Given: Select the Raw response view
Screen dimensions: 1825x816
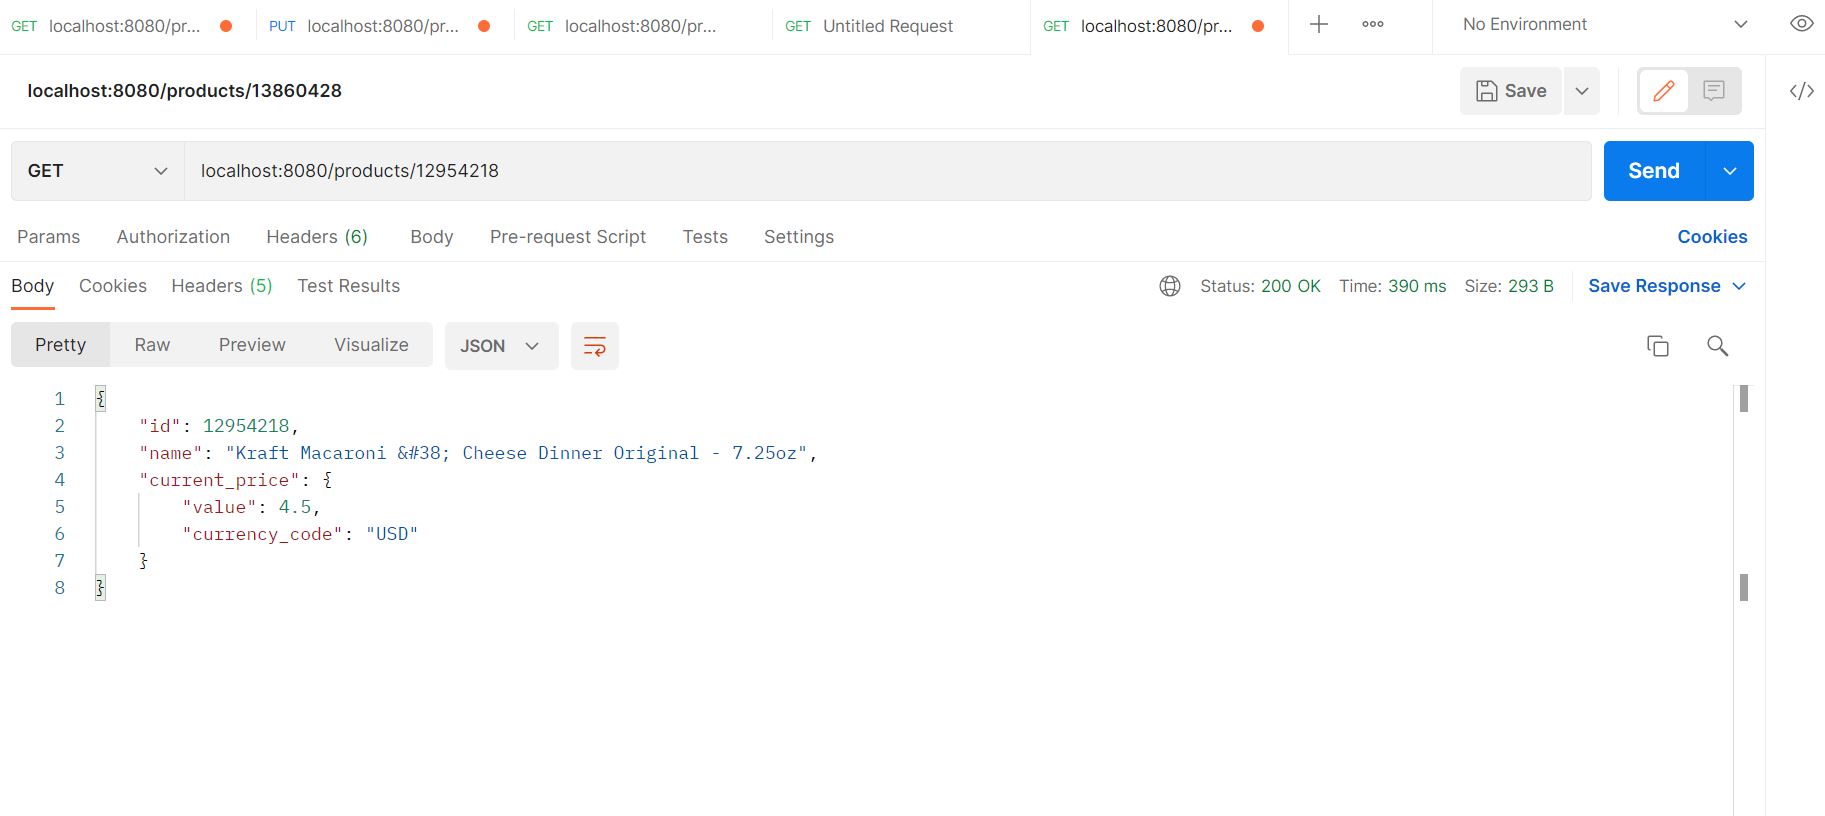Looking at the screenshot, I should tap(152, 345).
